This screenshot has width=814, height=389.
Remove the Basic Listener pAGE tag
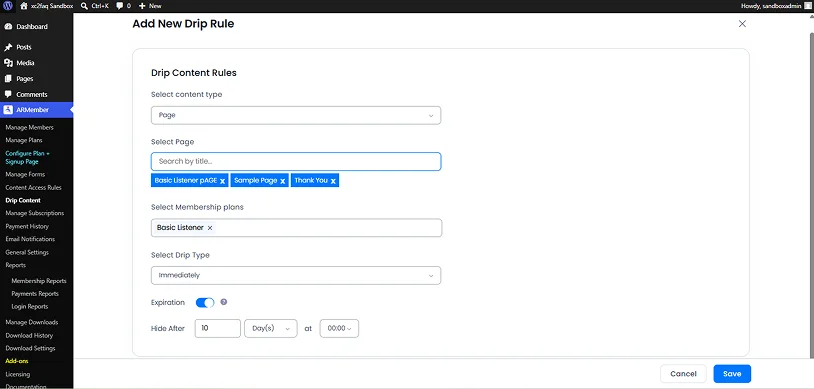[222, 181]
